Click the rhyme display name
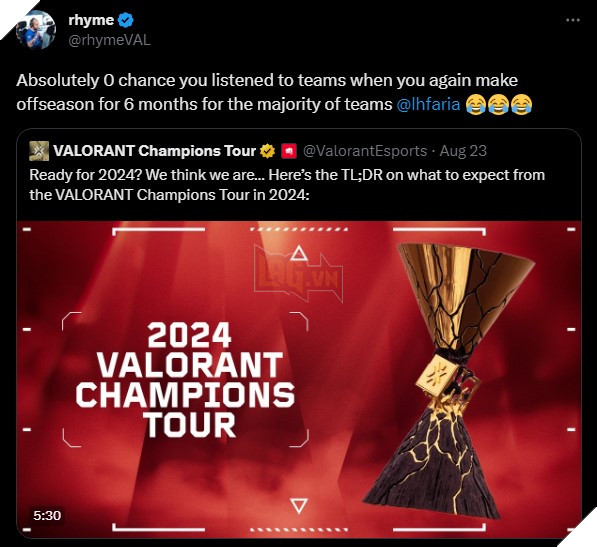Image resolution: width=597 pixels, height=547 pixels. tap(91, 20)
